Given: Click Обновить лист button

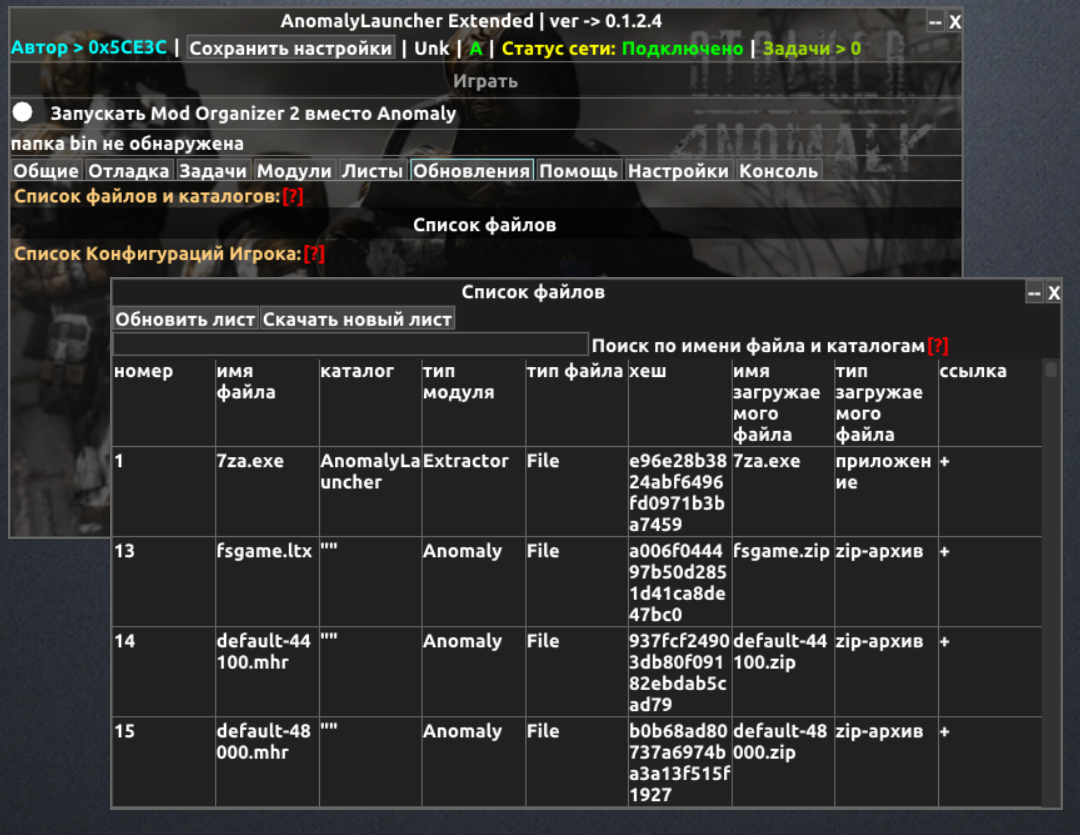Looking at the screenshot, I should coord(185,320).
